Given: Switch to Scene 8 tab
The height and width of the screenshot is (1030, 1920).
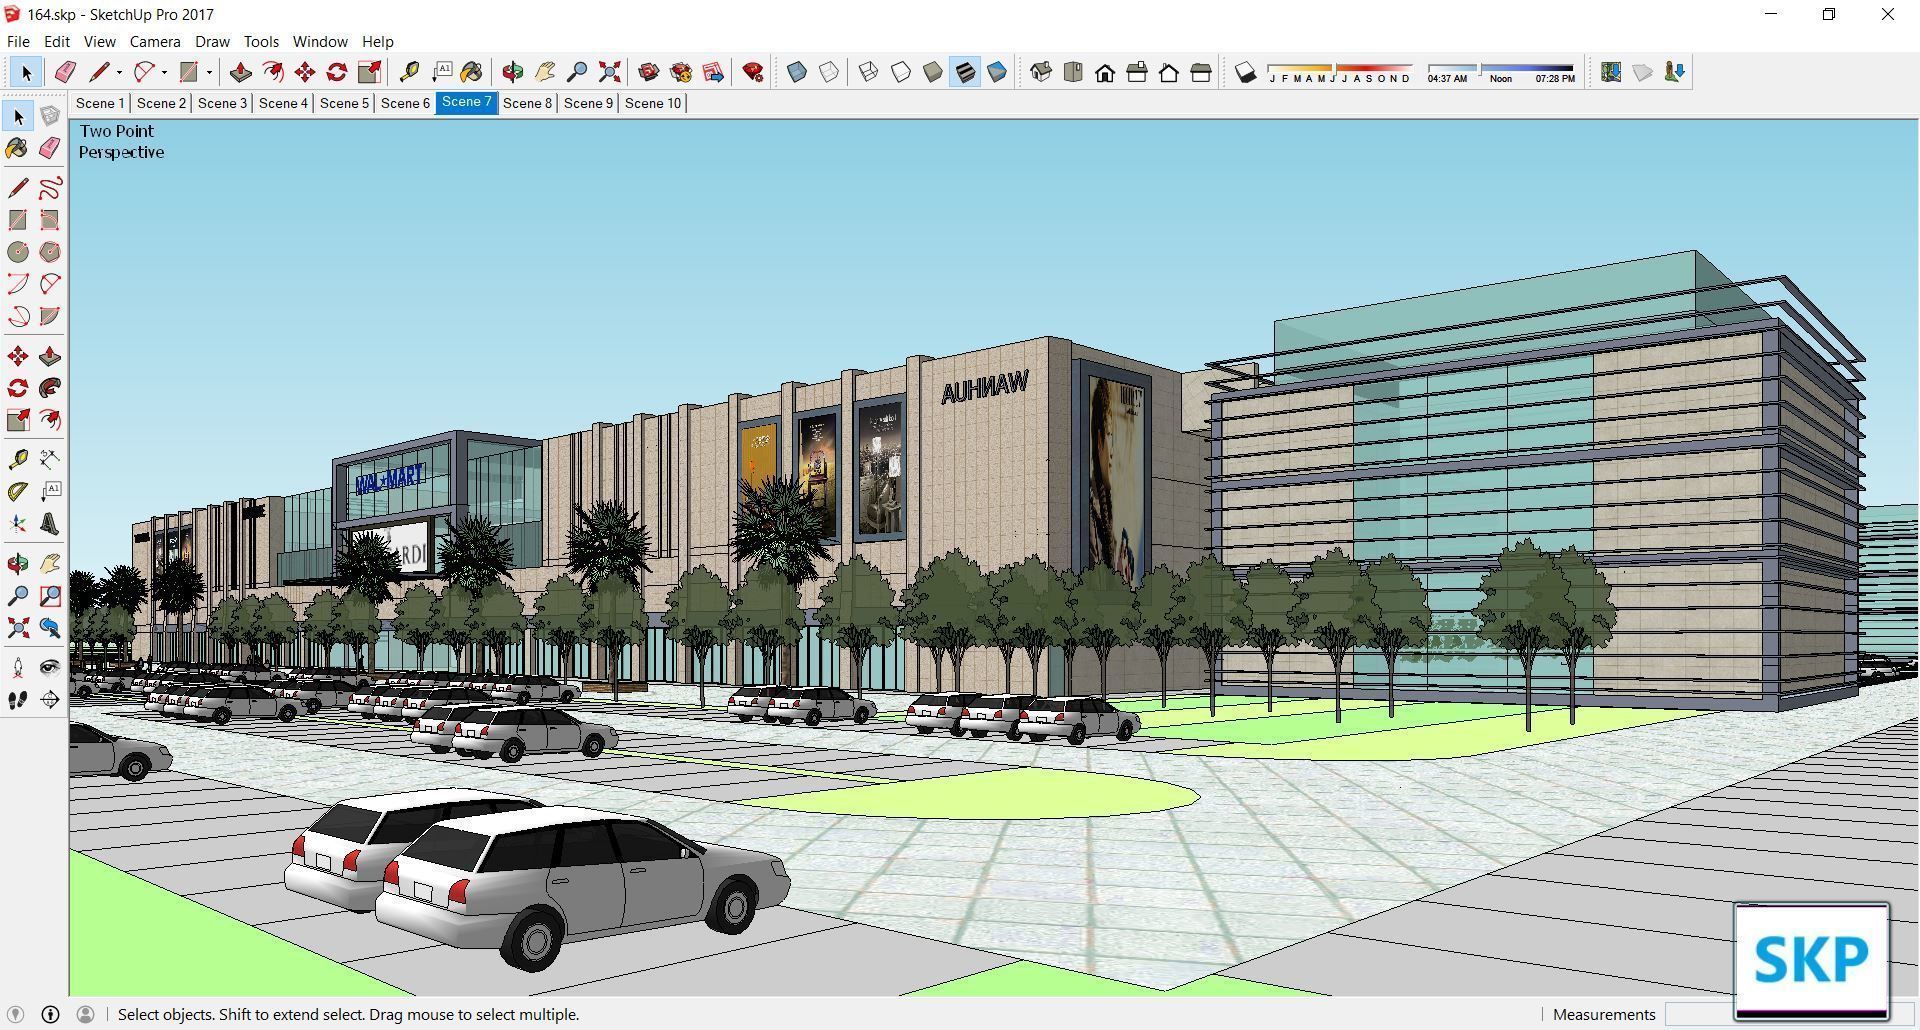Looking at the screenshot, I should [x=527, y=103].
